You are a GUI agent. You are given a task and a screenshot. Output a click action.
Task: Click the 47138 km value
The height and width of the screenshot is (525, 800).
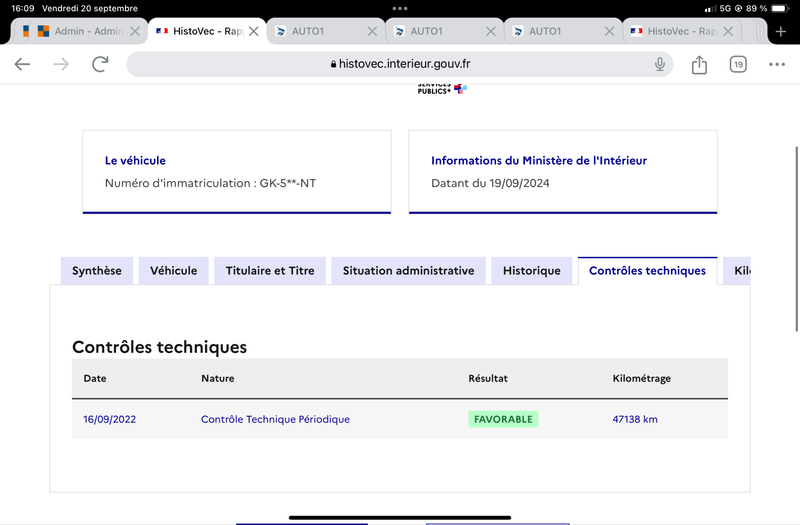point(635,419)
